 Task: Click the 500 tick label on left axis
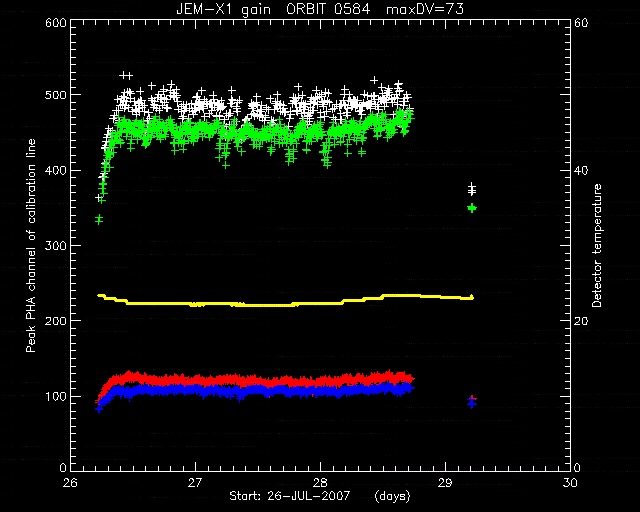56,95
